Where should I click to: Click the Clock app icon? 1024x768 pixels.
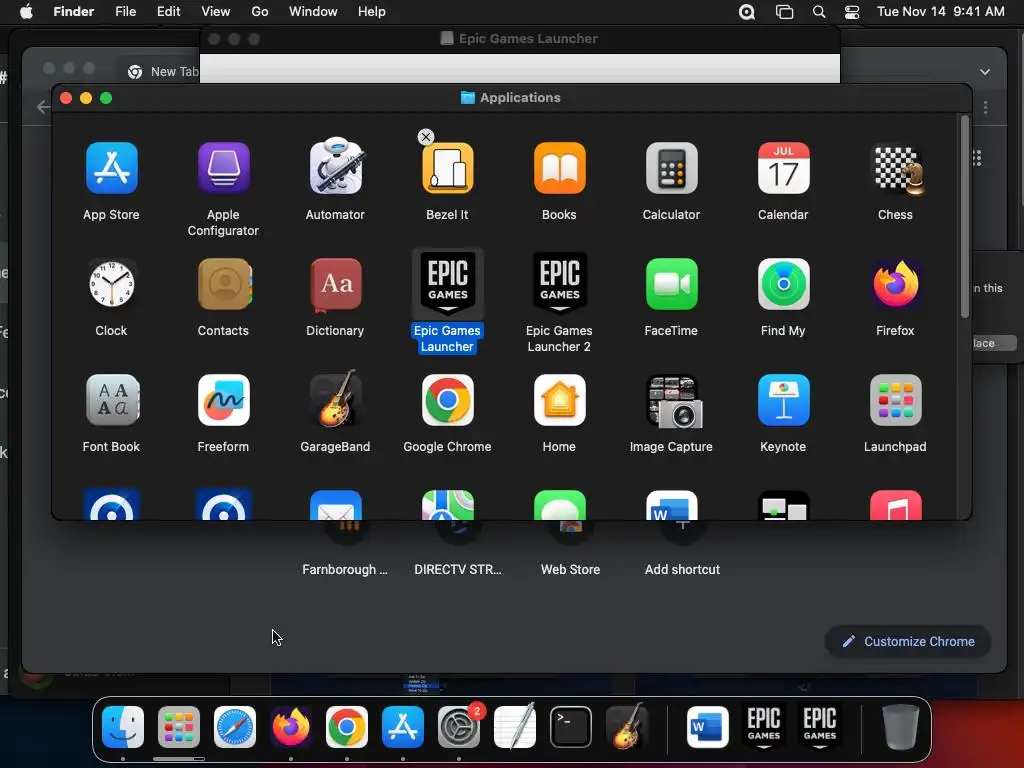[112, 284]
